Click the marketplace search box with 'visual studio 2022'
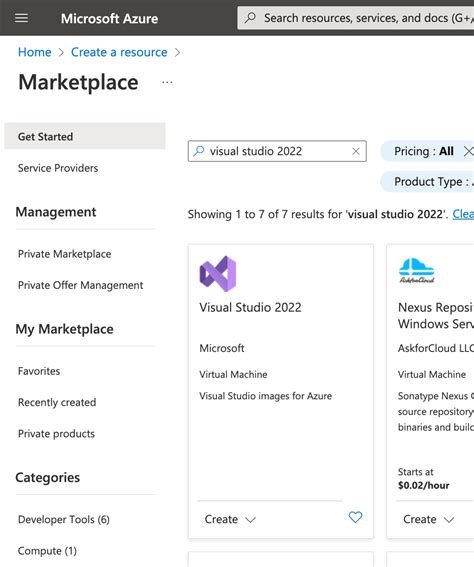This screenshot has height=567, width=474. click(x=277, y=151)
